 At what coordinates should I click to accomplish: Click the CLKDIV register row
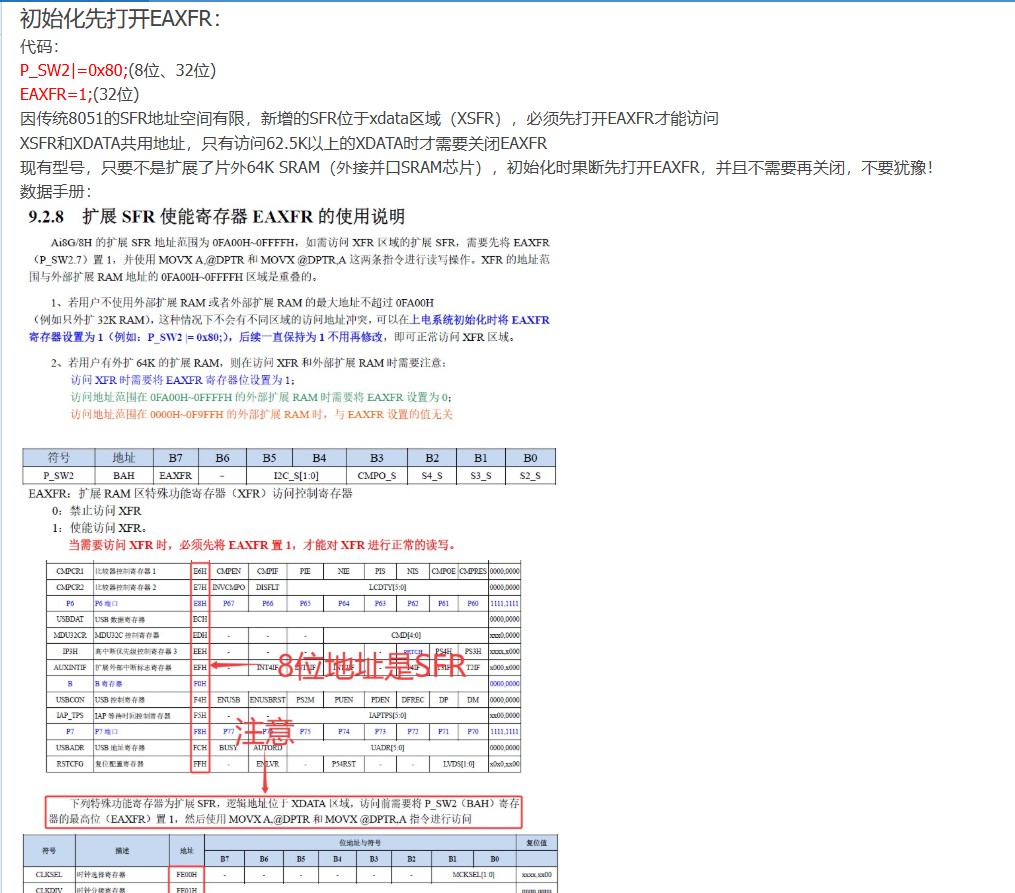click(100, 889)
